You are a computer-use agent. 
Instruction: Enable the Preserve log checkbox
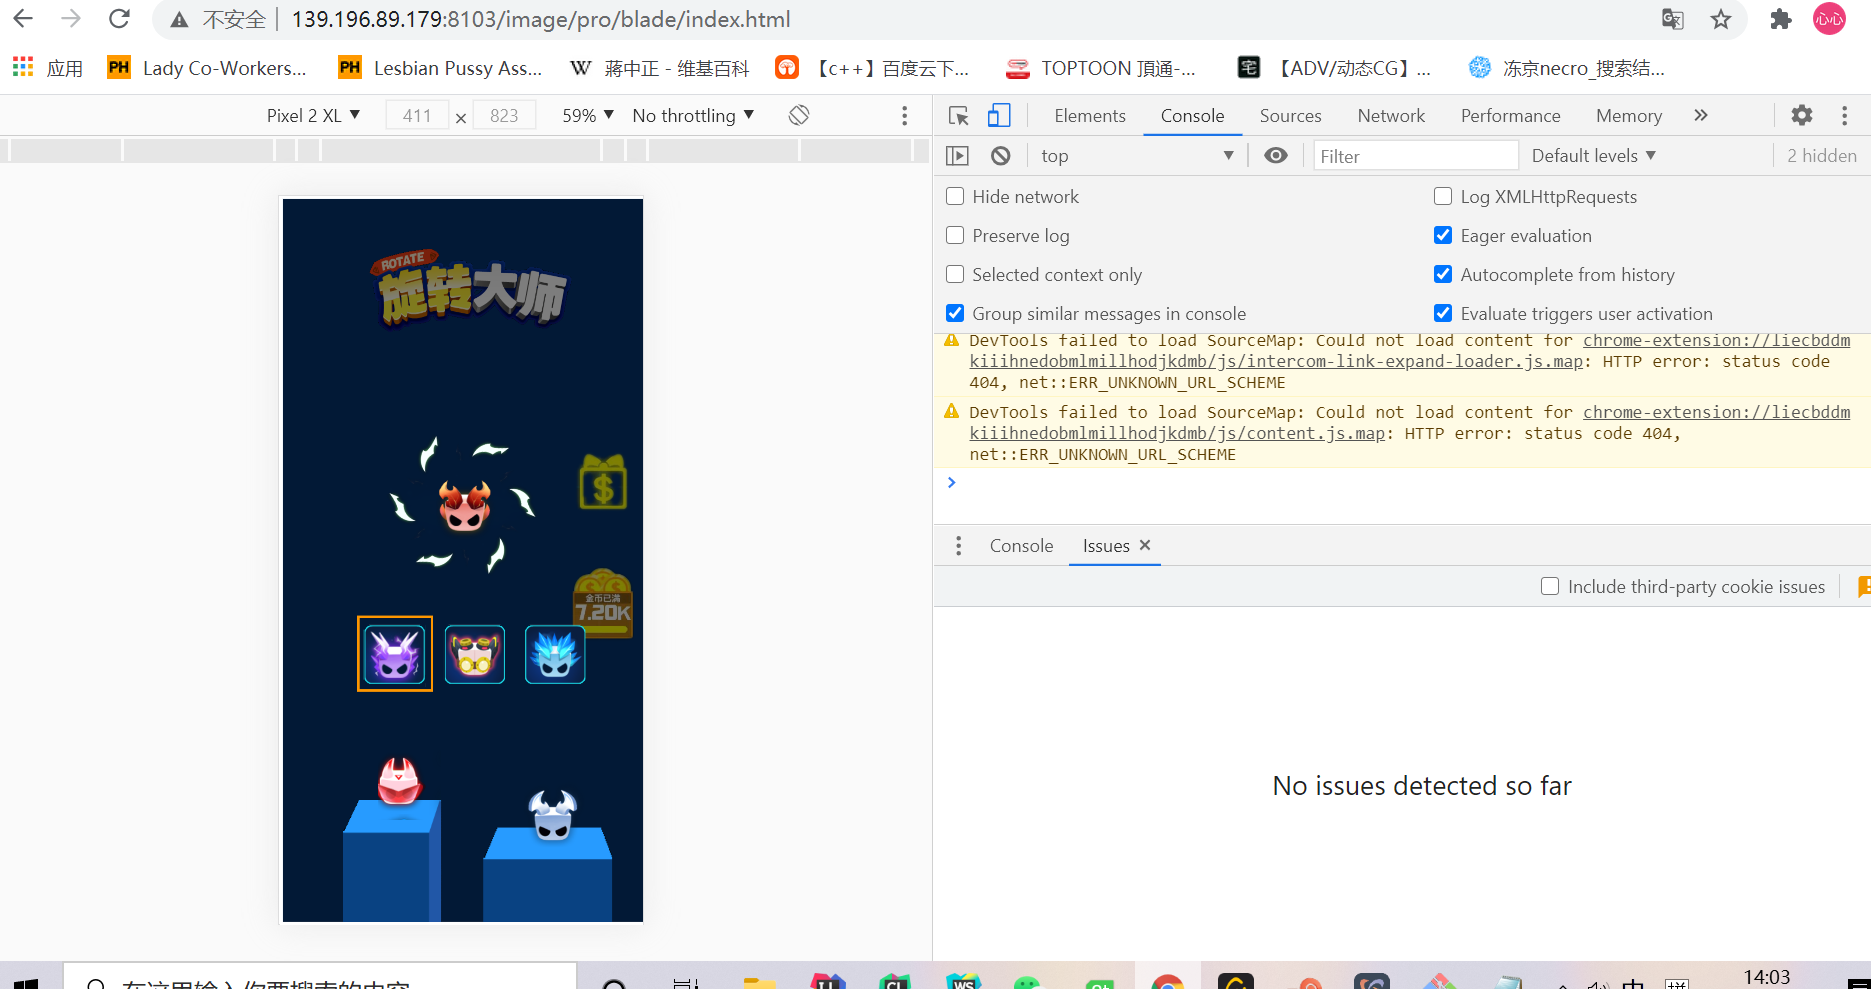[x=955, y=235]
